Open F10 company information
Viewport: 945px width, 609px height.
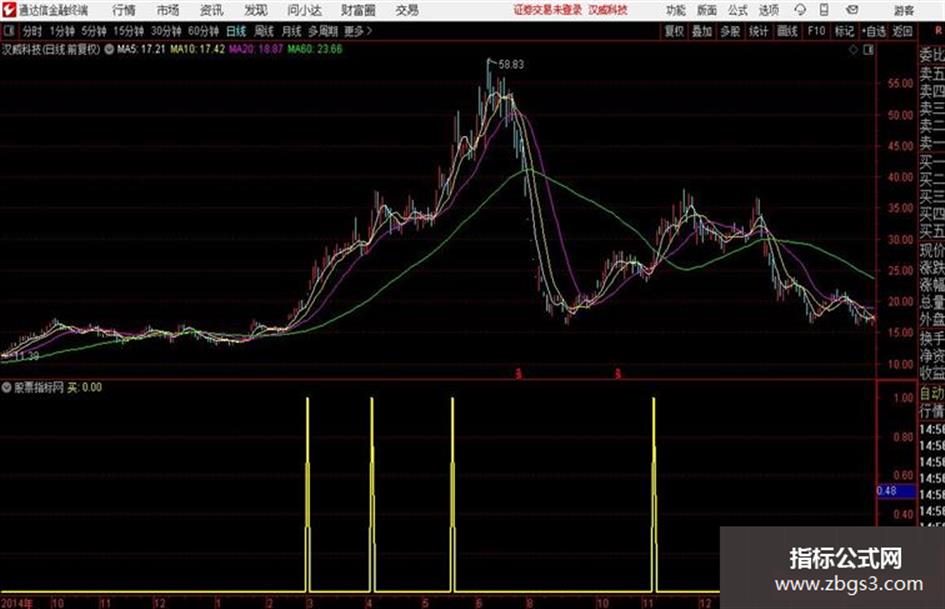pos(816,31)
